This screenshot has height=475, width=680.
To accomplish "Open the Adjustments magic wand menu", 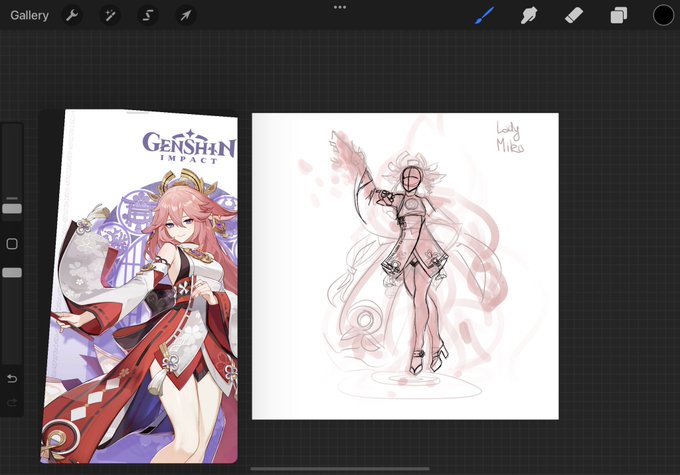I will (110, 16).
